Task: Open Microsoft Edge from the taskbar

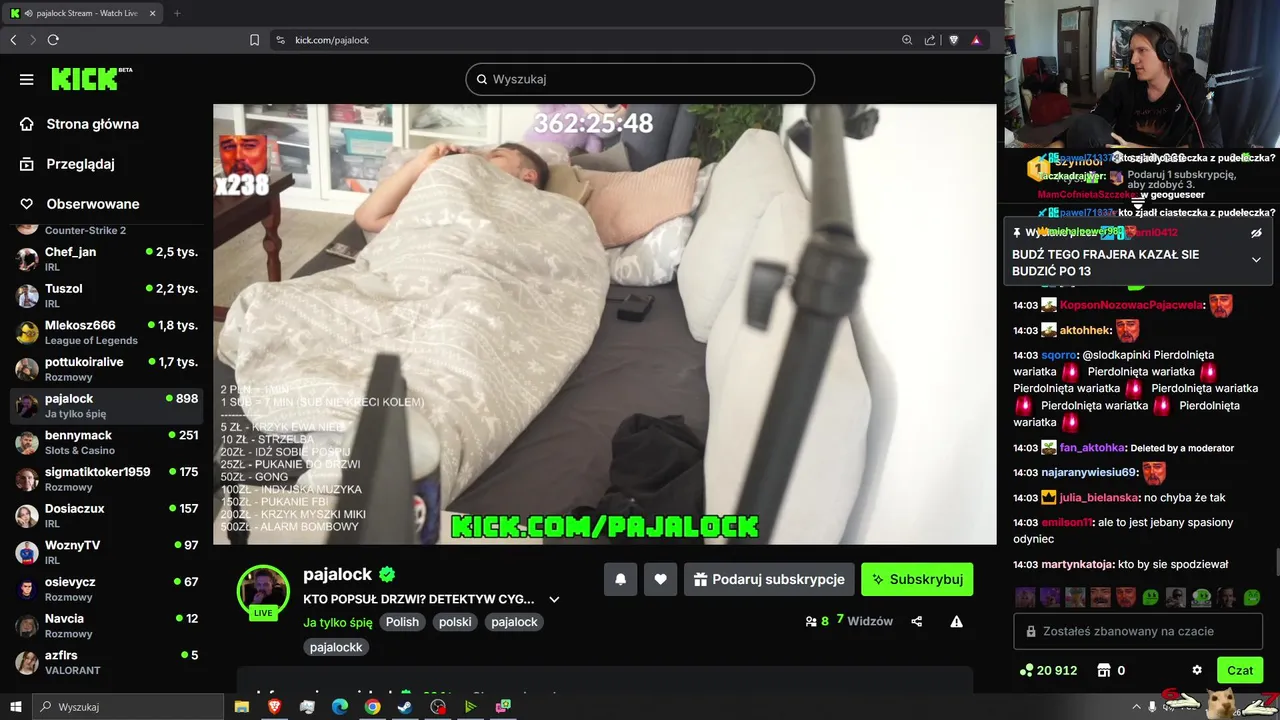Action: point(340,706)
